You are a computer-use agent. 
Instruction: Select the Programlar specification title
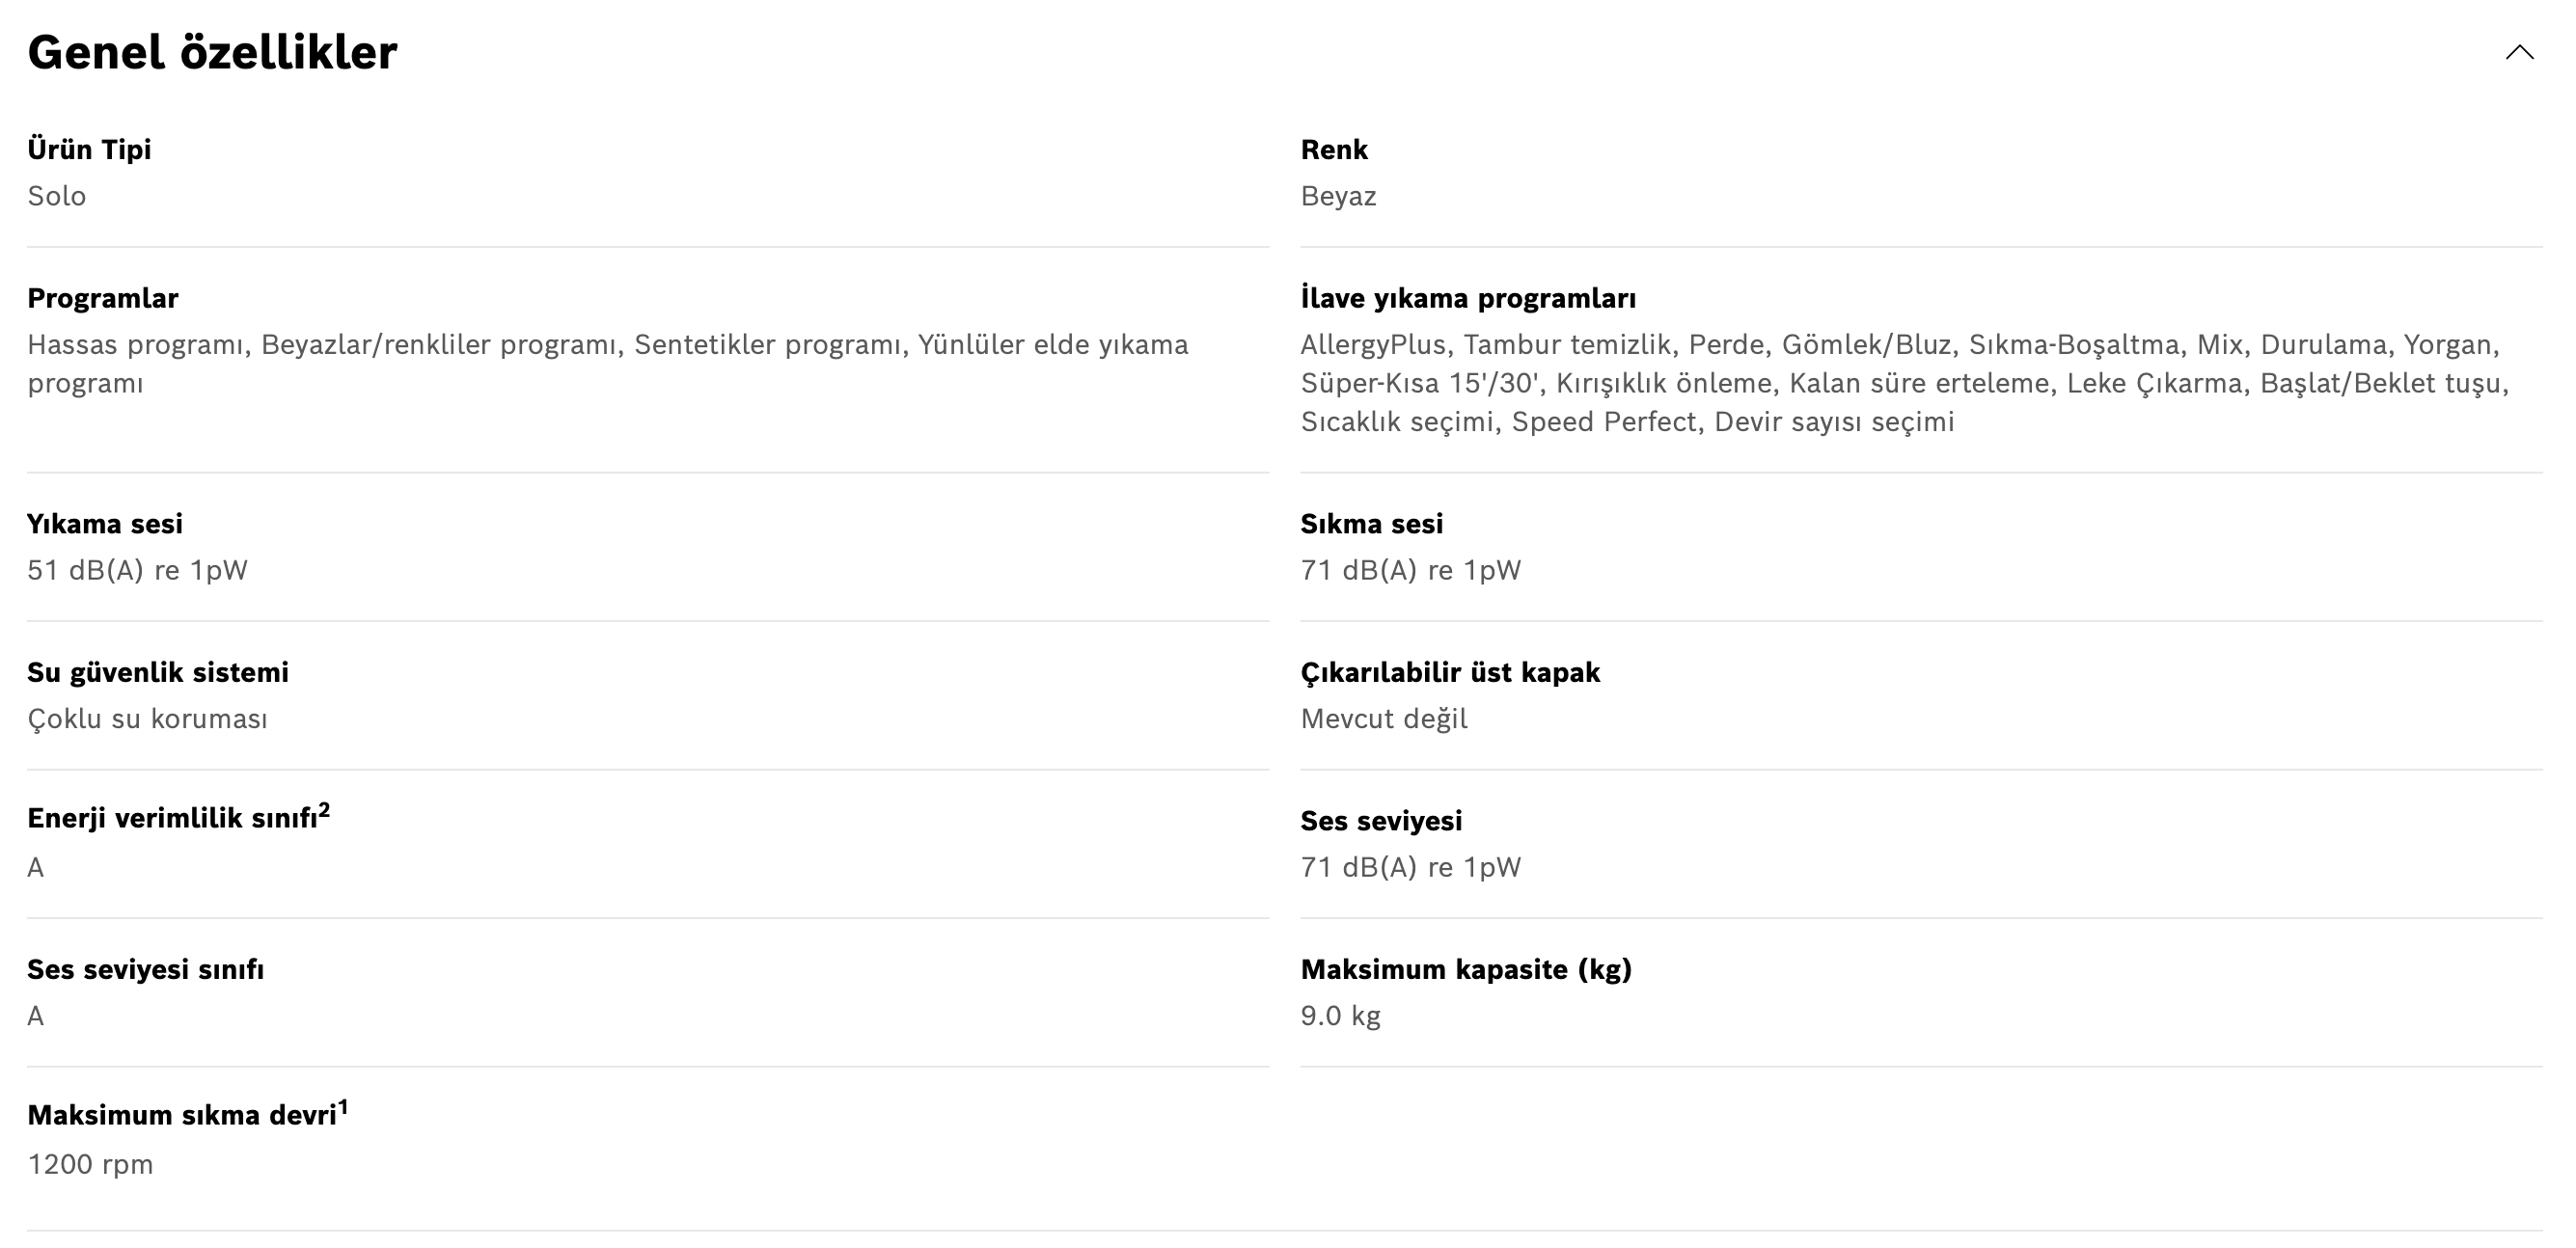coord(103,299)
